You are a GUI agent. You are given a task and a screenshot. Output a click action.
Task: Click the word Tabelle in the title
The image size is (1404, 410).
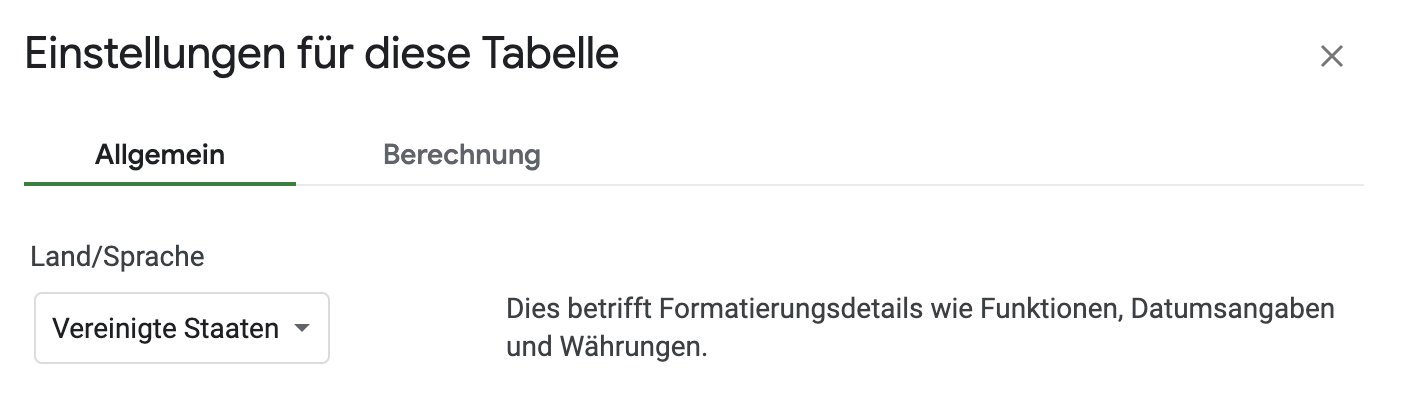(x=550, y=54)
